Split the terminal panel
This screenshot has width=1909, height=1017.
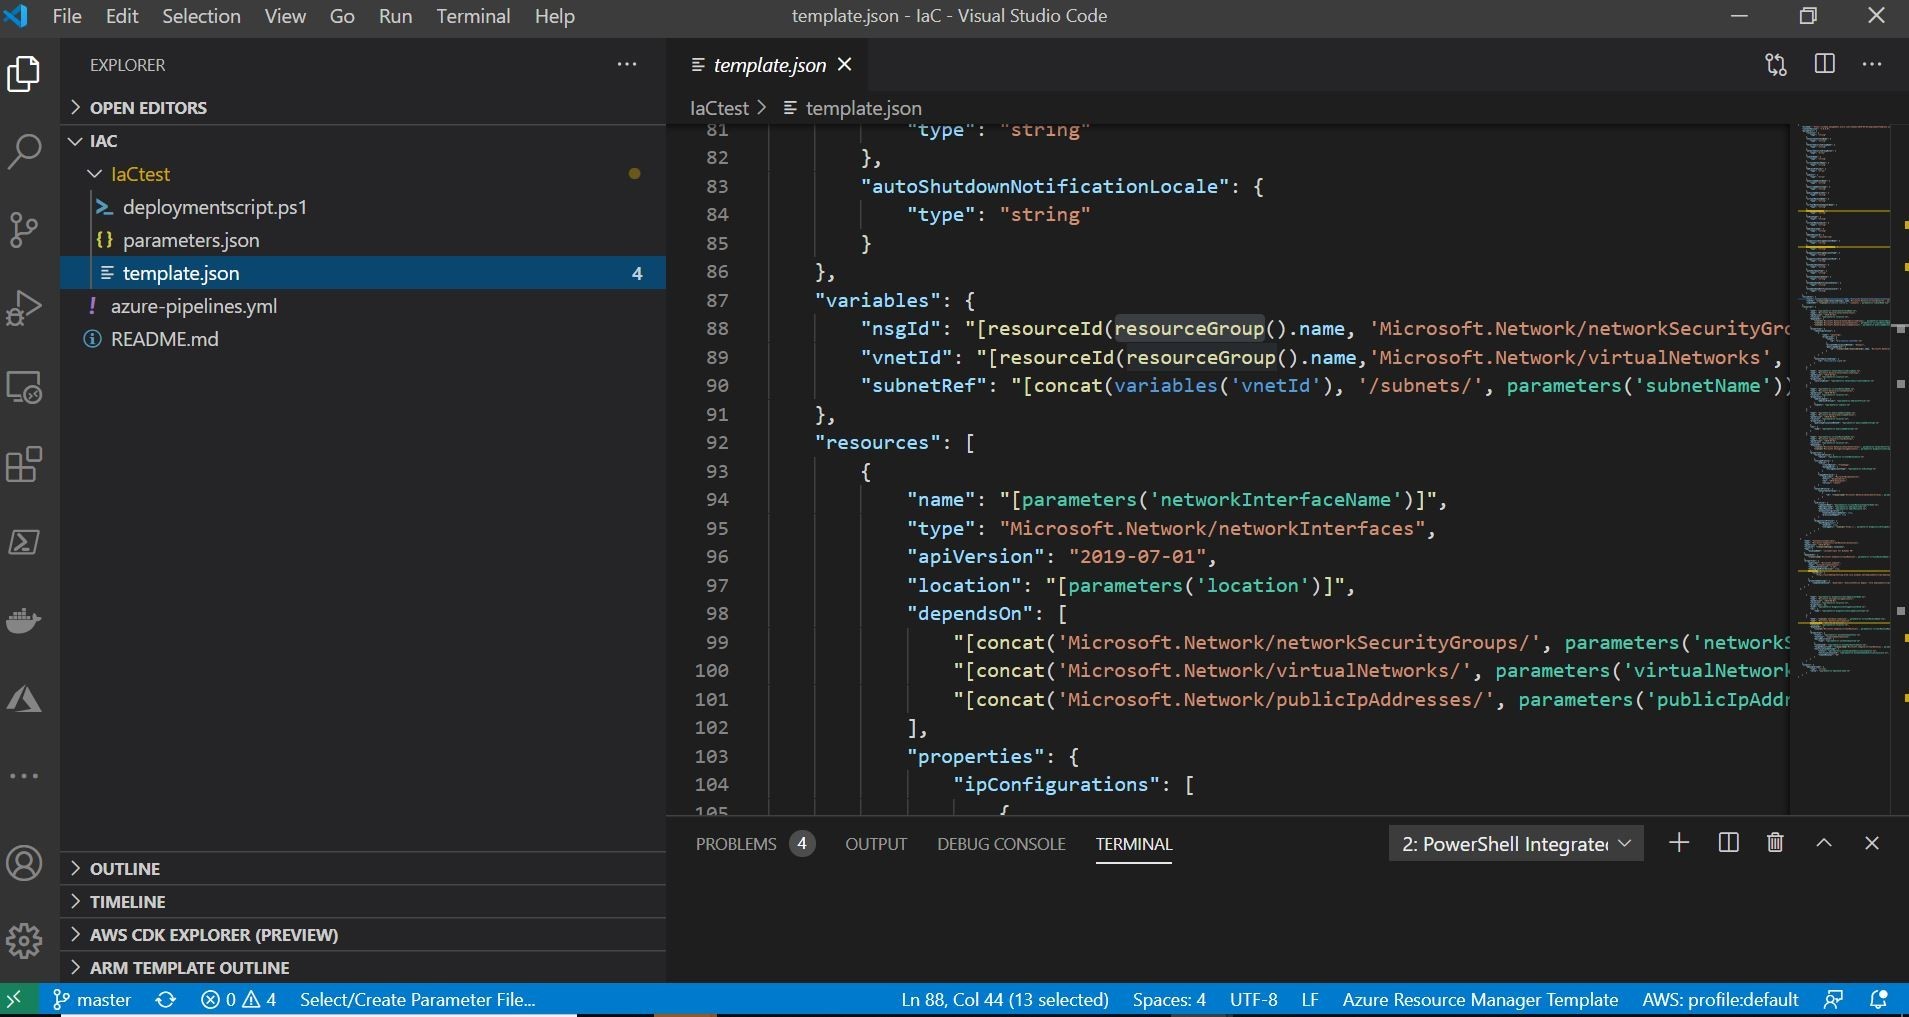pos(1728,843)
